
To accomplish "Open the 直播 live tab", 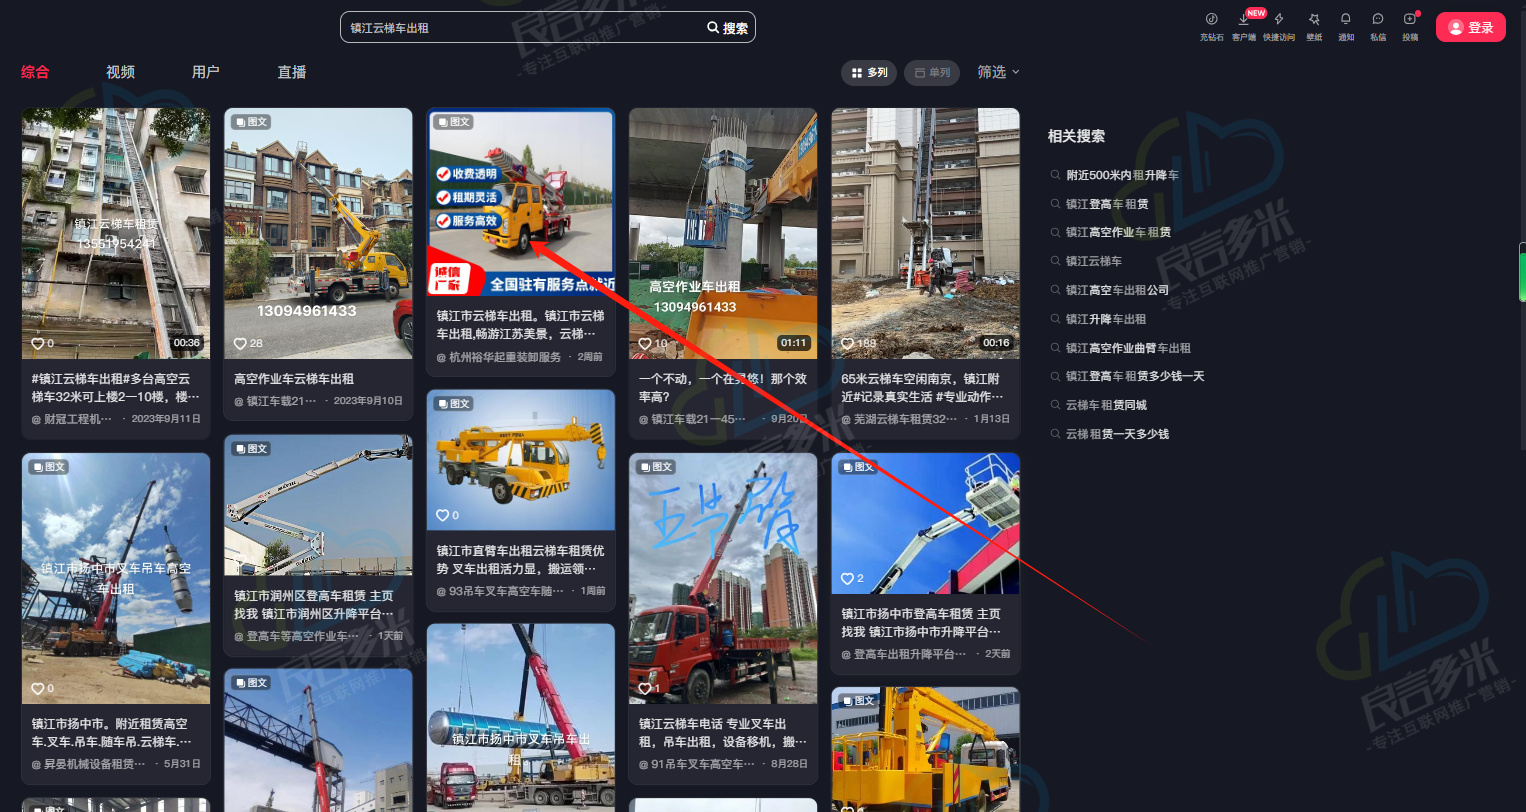I will click(x=292, y=72).
